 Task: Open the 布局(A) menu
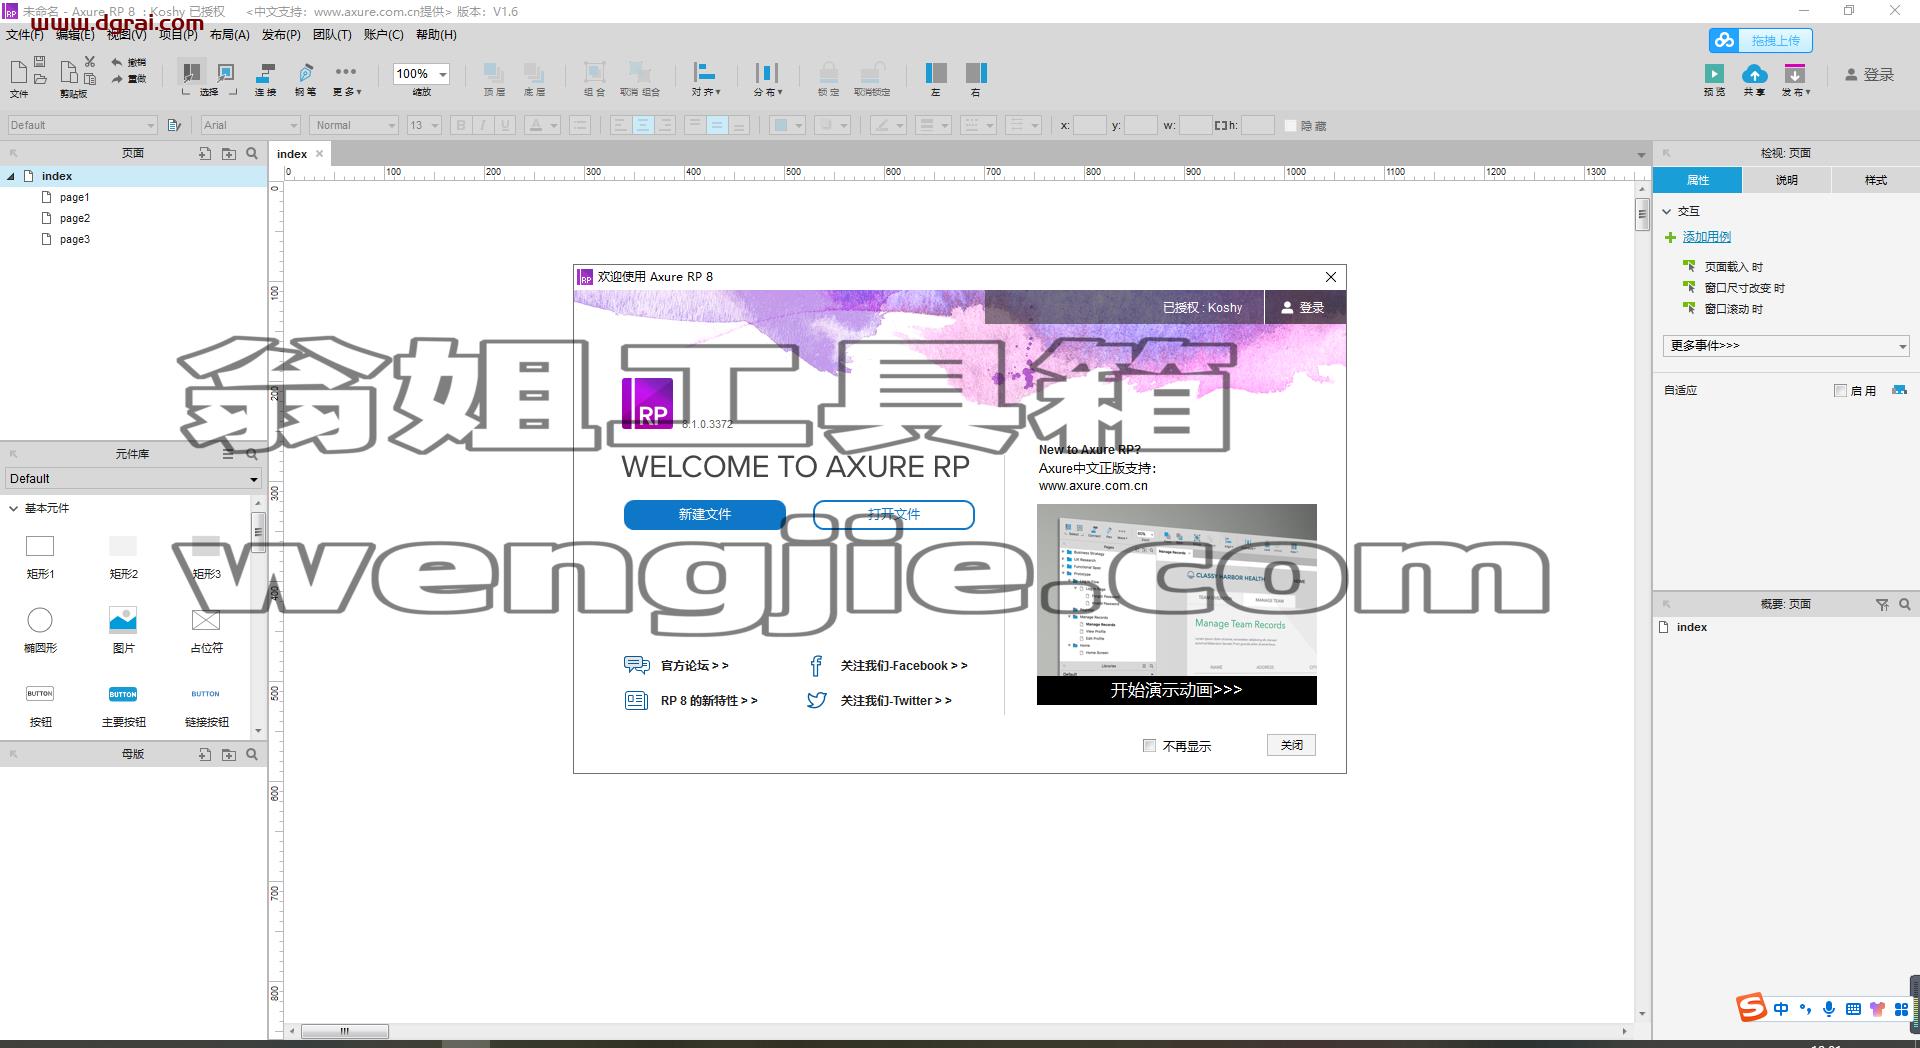coord(229,34)
